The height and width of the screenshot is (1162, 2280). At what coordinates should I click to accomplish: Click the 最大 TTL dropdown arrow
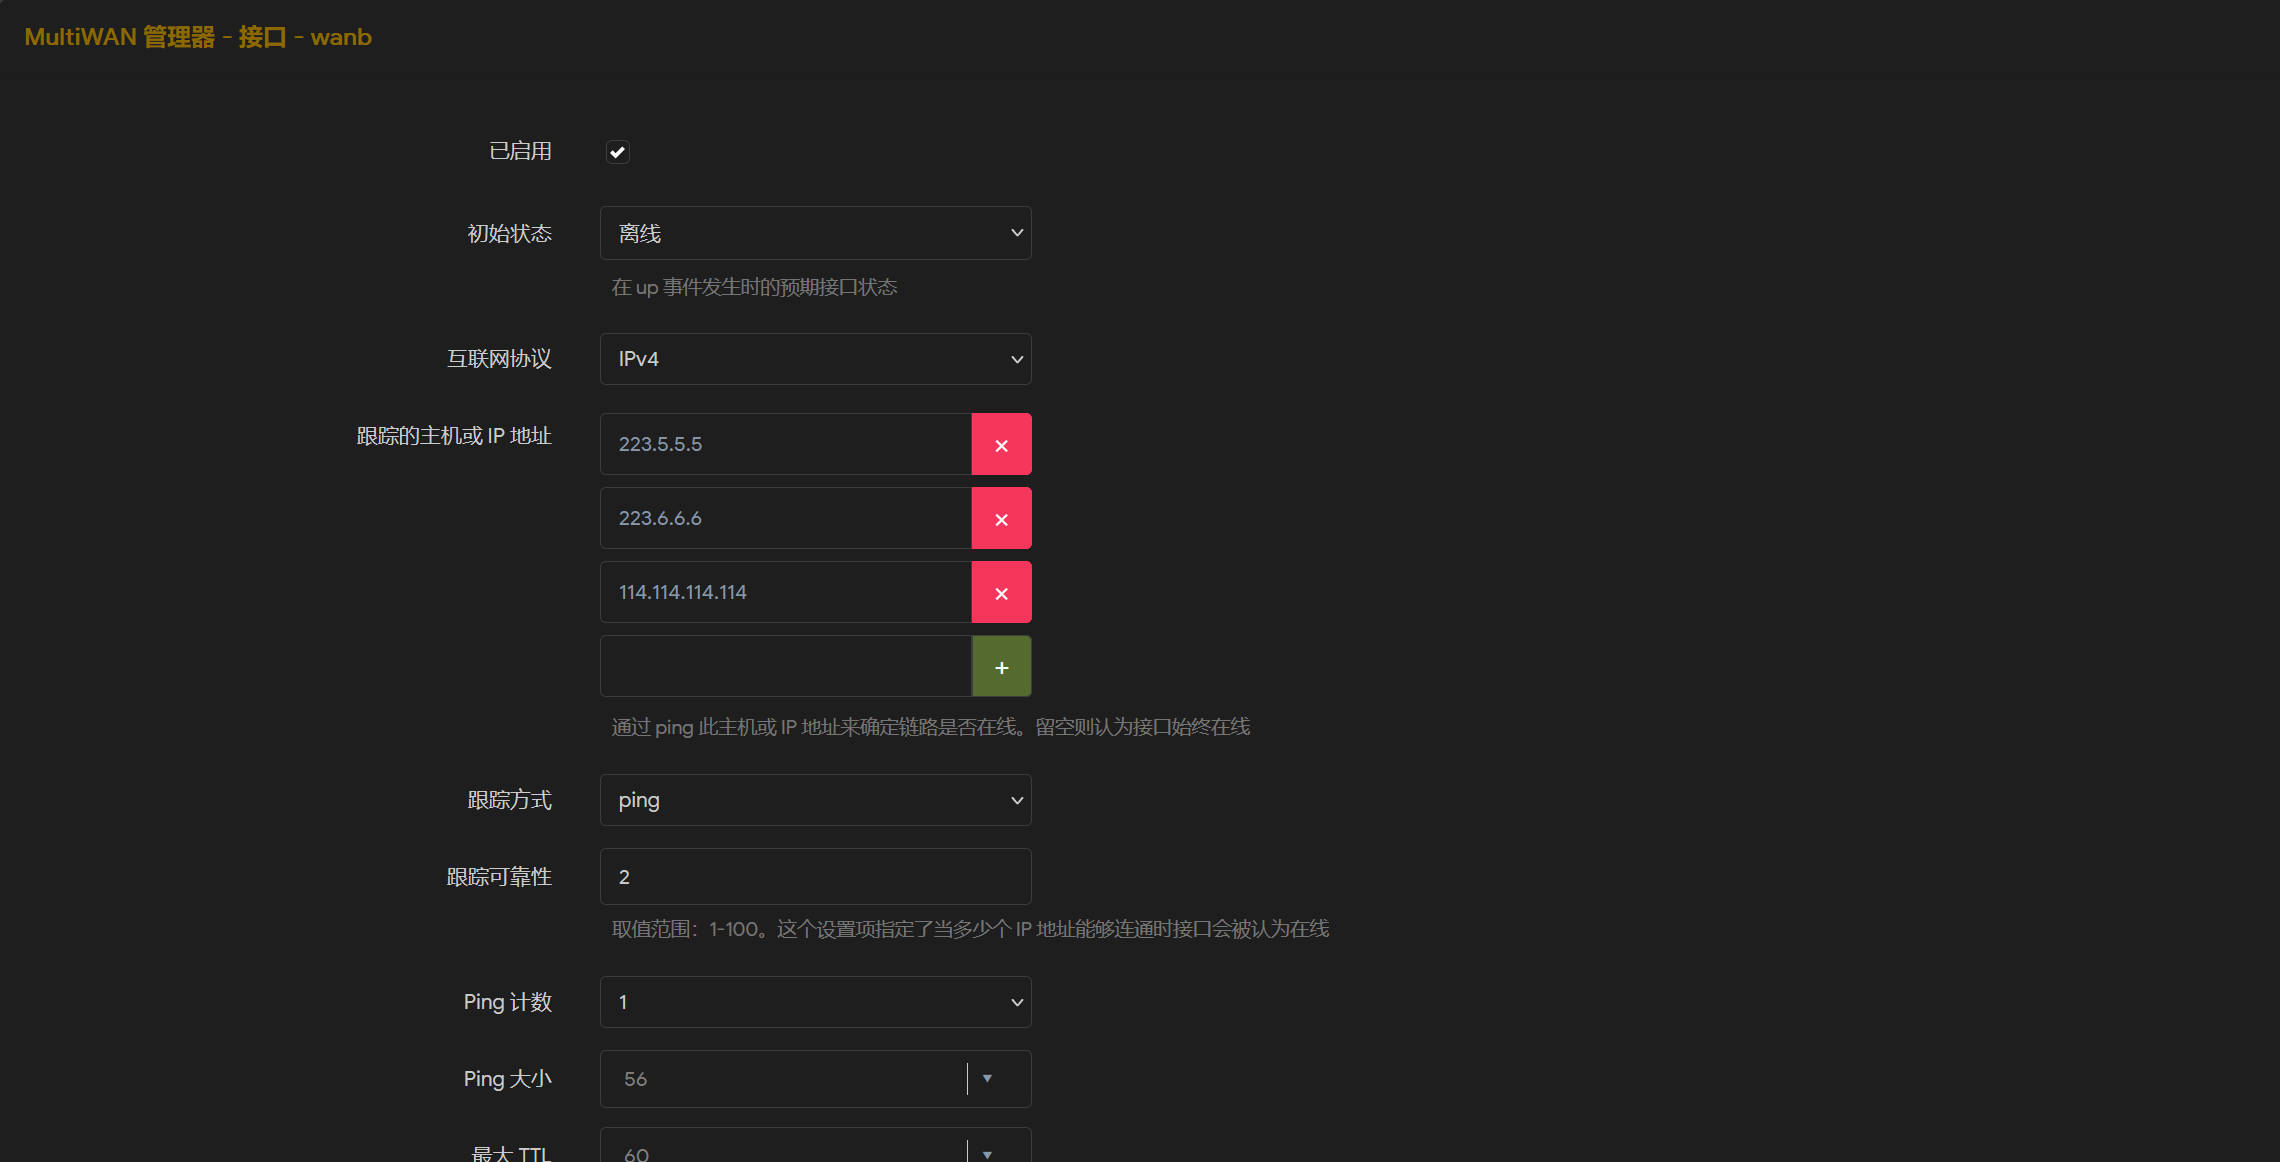tap(987, 1153)
